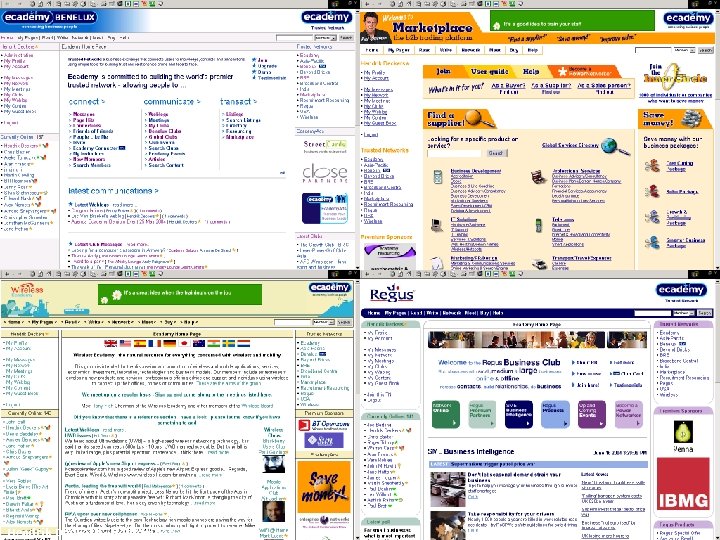Screen dimensions: 720x540
Task: Open search type dropdown in Regus window
Action: click(683, 313)
